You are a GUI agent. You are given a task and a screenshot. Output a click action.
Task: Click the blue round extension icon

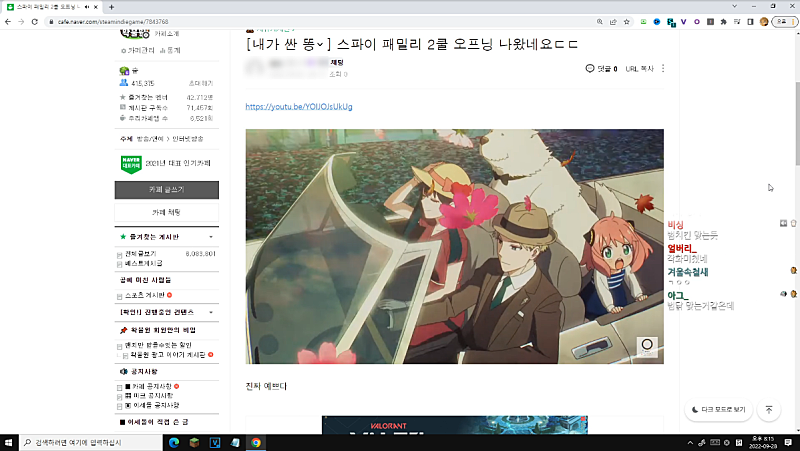point(657,22)
